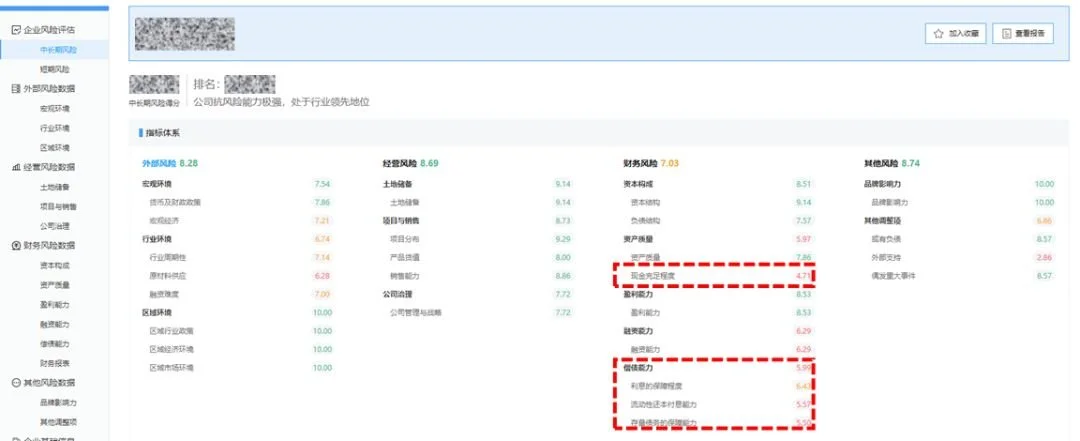This screenshot has height=441, width=1080.
Task: Click the 货币及财政政策 indicator row
Action: 237,202
